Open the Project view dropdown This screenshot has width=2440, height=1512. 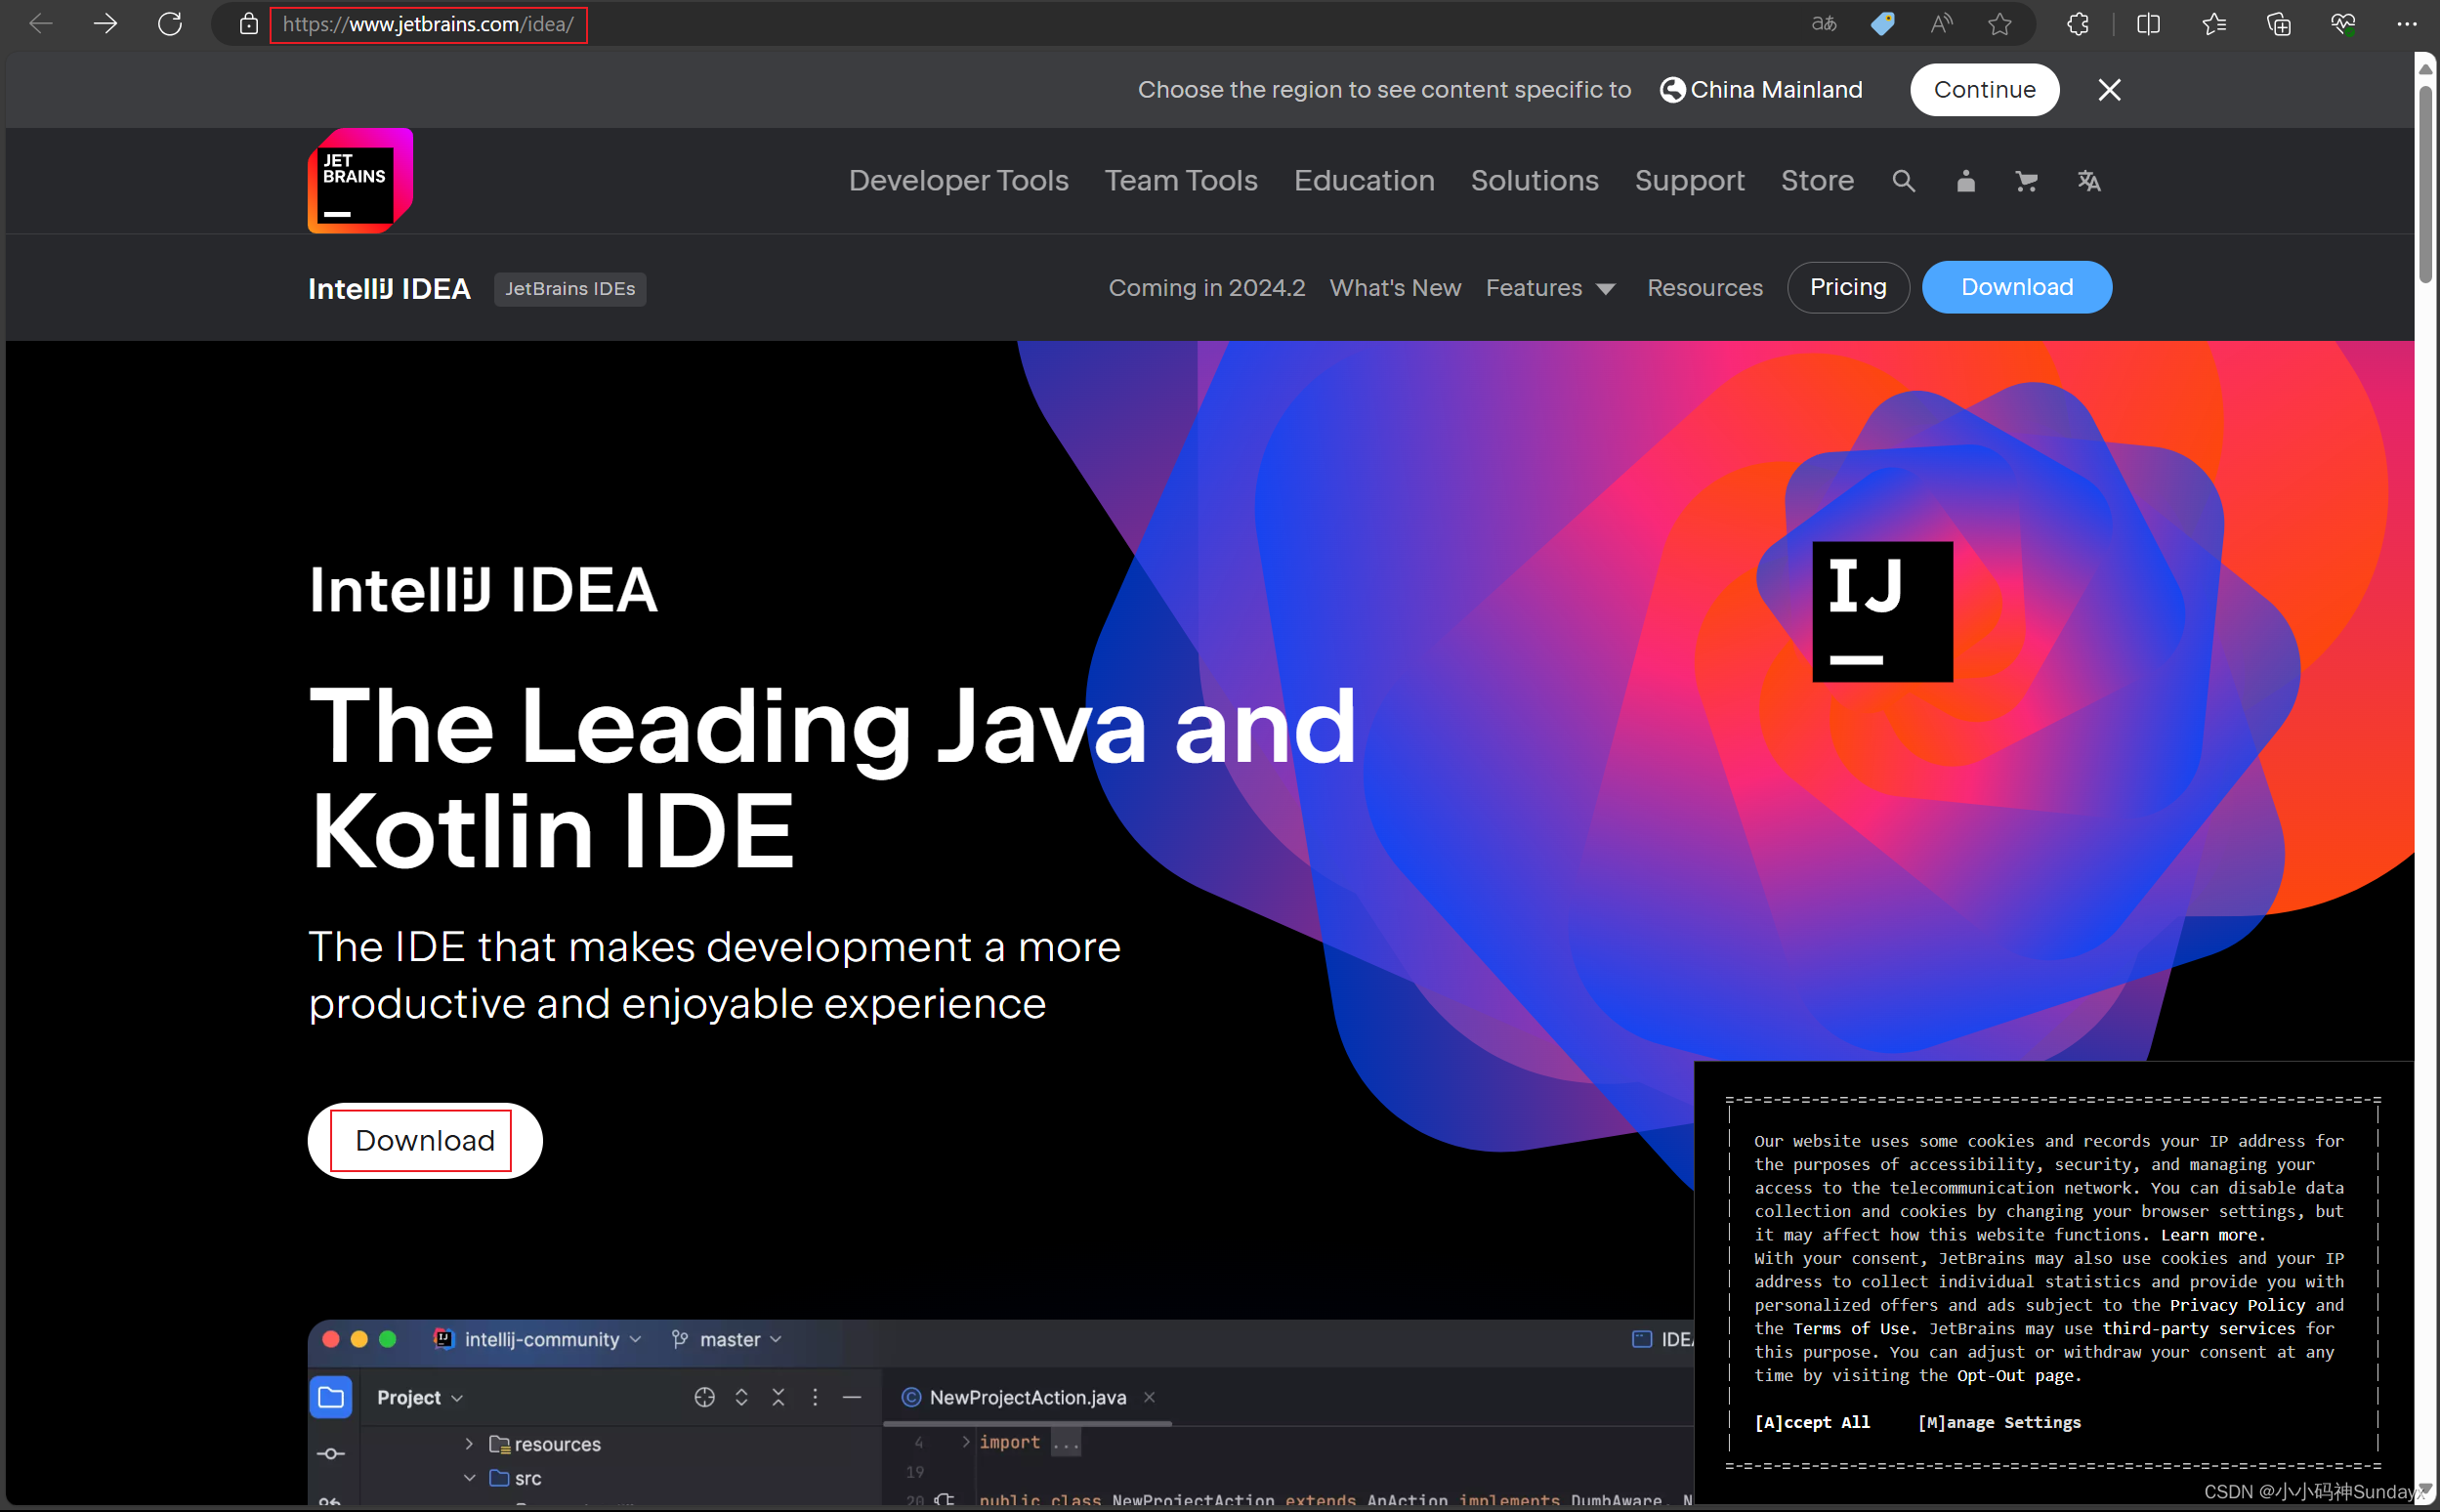(420, 1397)
